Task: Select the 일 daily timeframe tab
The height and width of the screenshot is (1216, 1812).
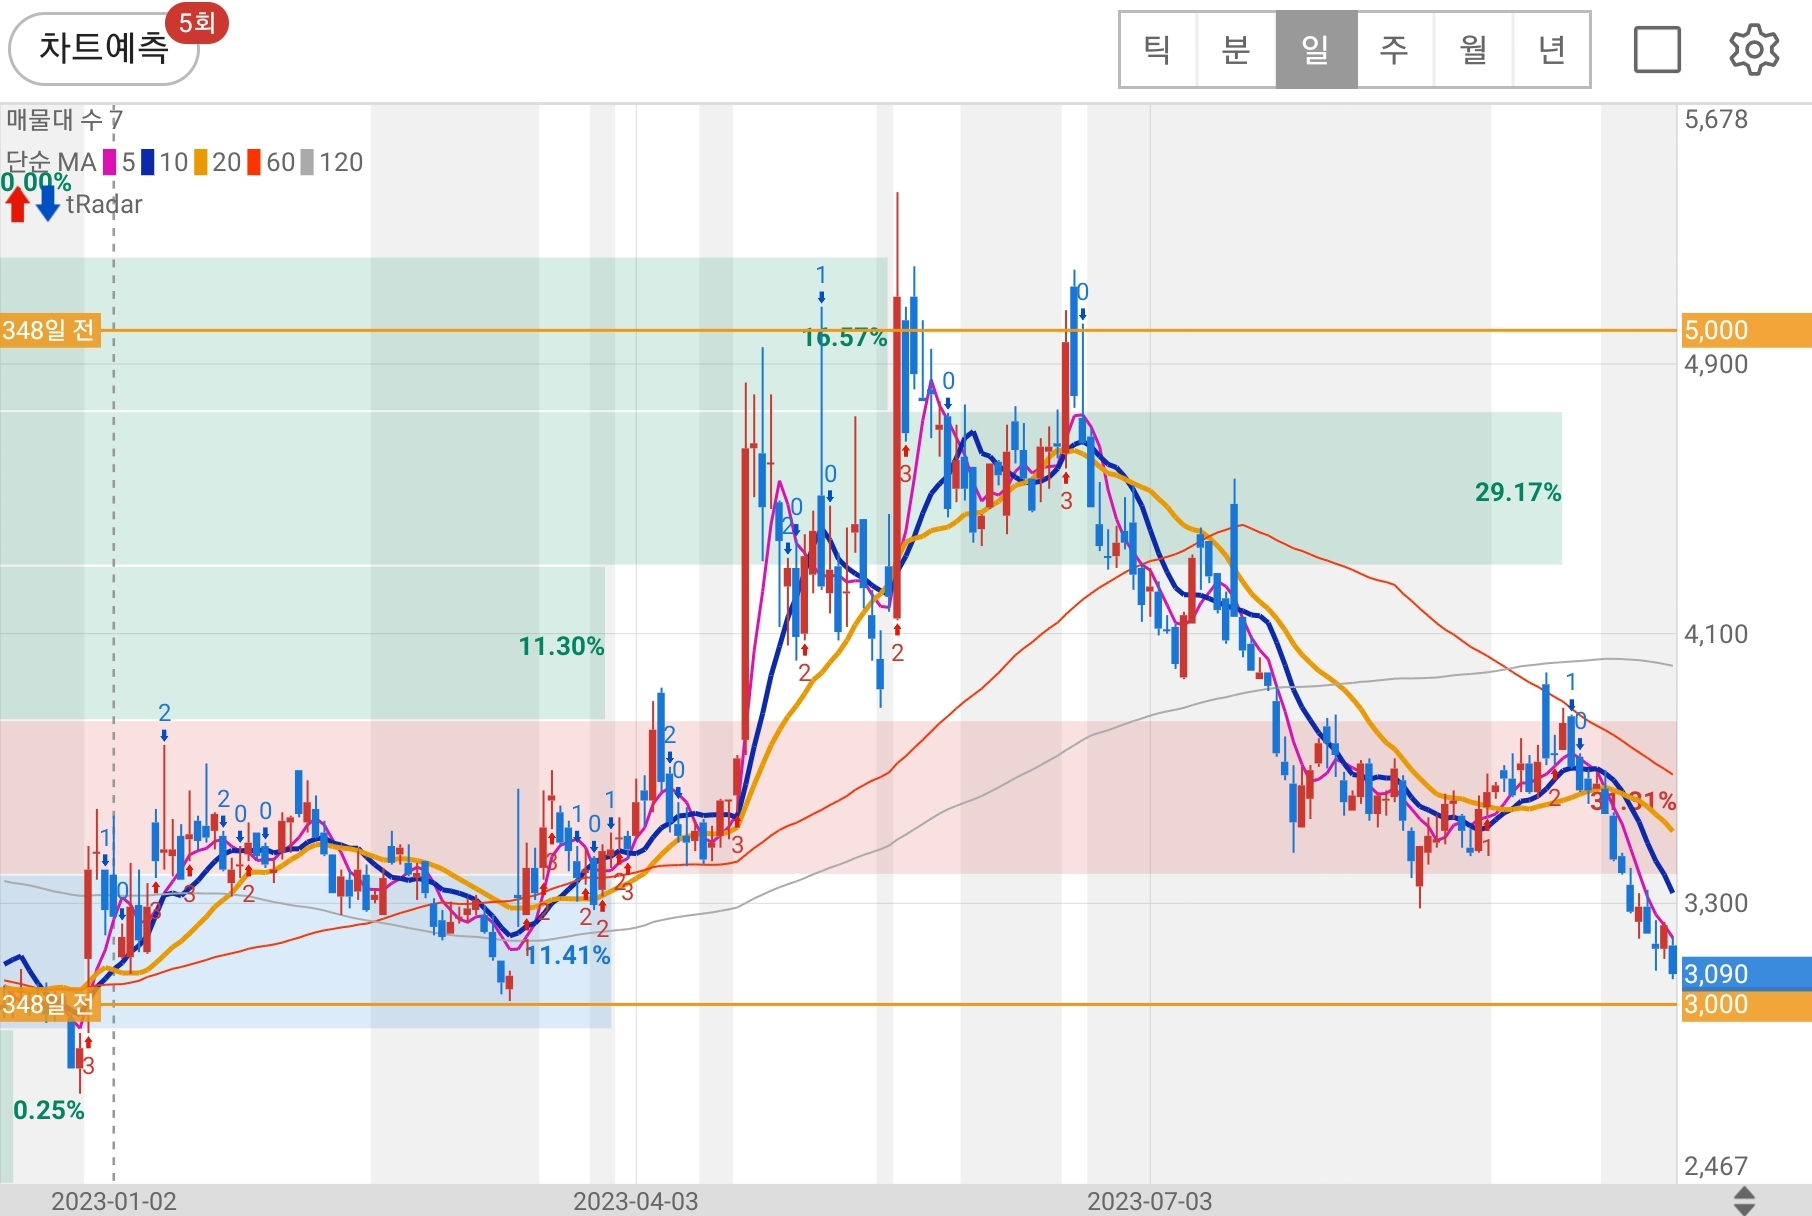Action: (x=1316, y=50)
